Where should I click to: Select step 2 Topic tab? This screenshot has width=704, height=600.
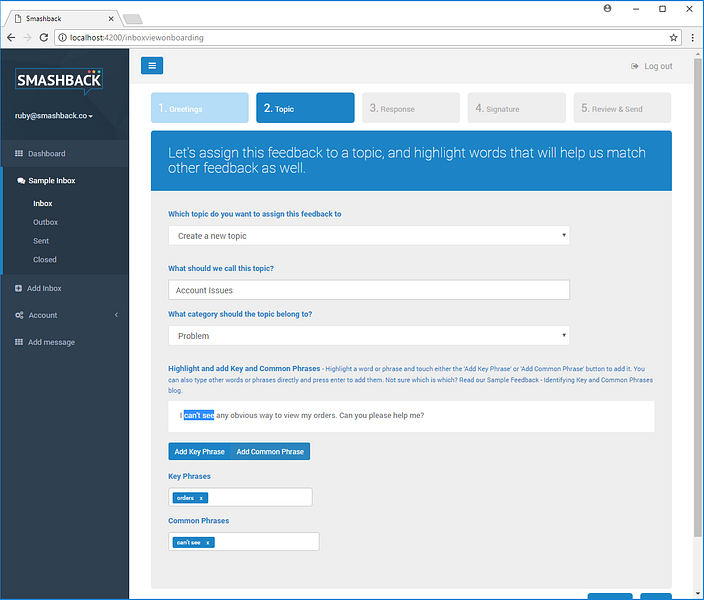305,108
